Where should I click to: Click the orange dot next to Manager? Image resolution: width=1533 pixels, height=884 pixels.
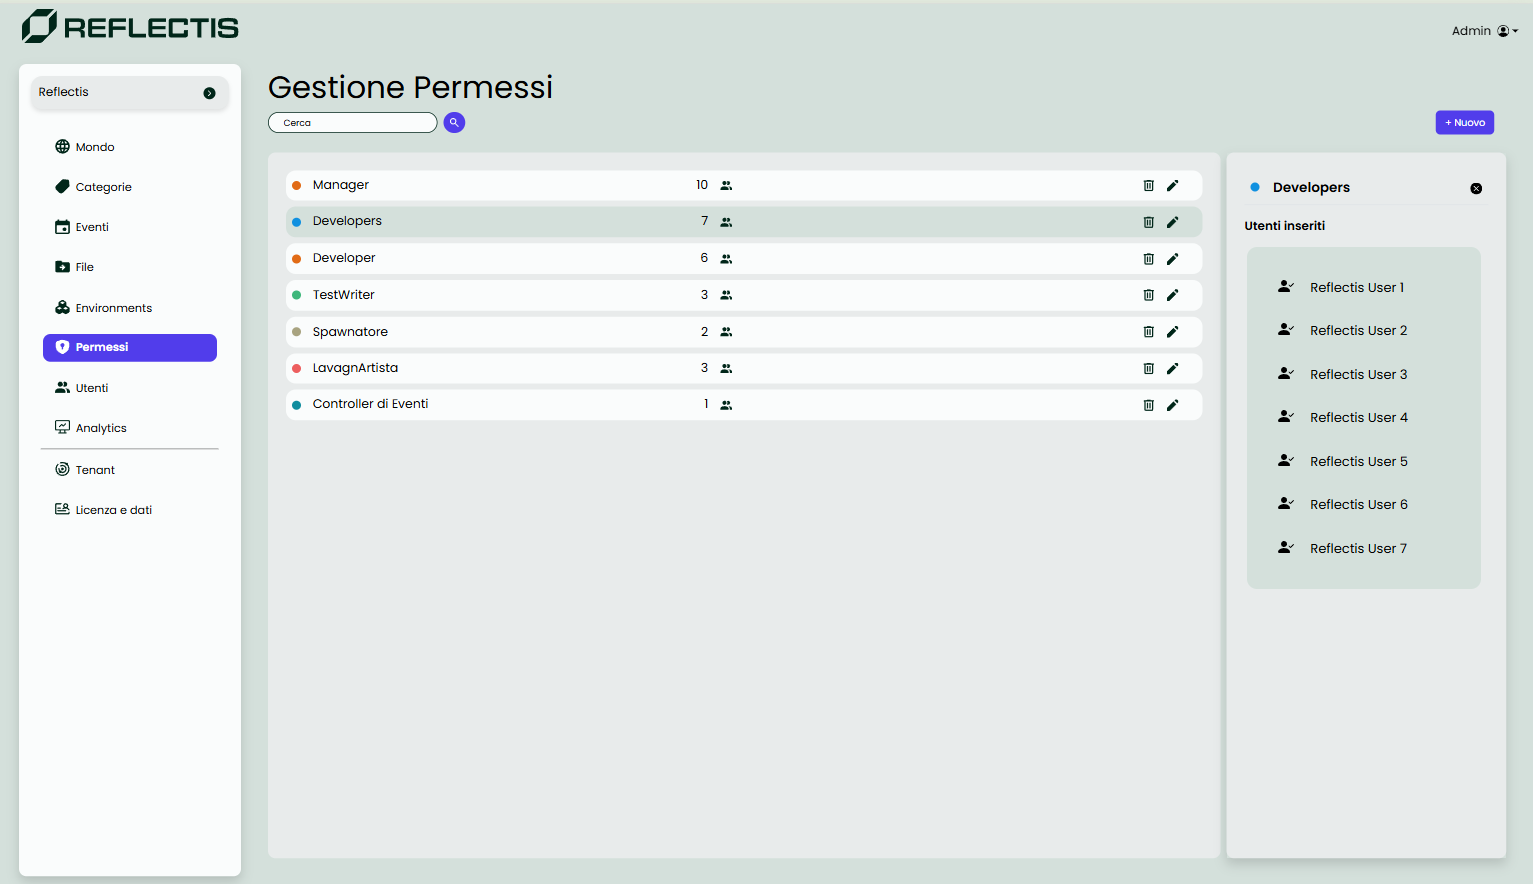[298, 185]
